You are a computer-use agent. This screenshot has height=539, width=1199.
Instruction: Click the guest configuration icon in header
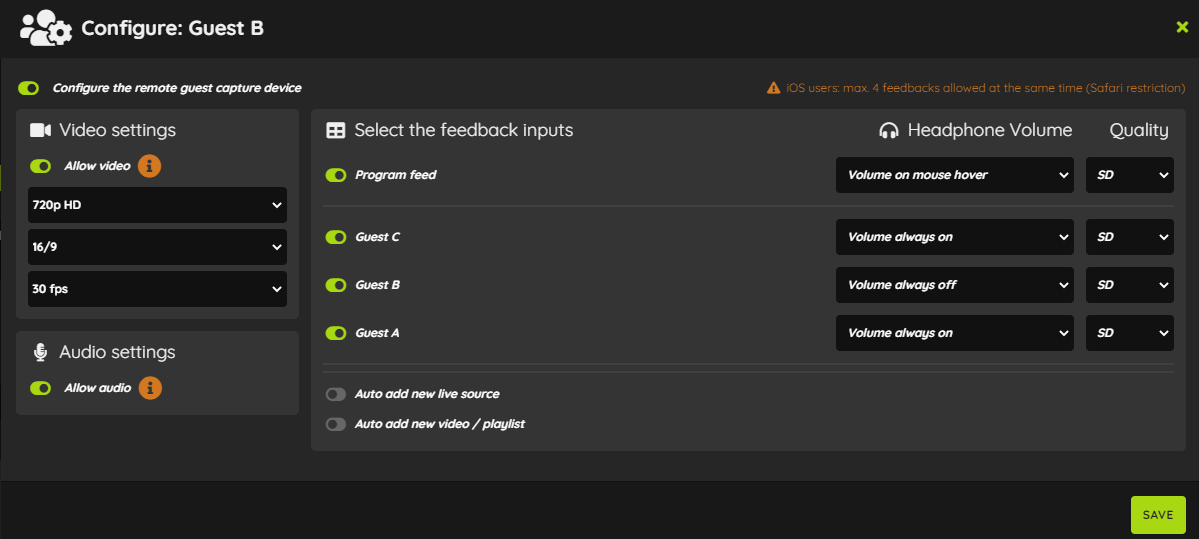coord(46,28)
